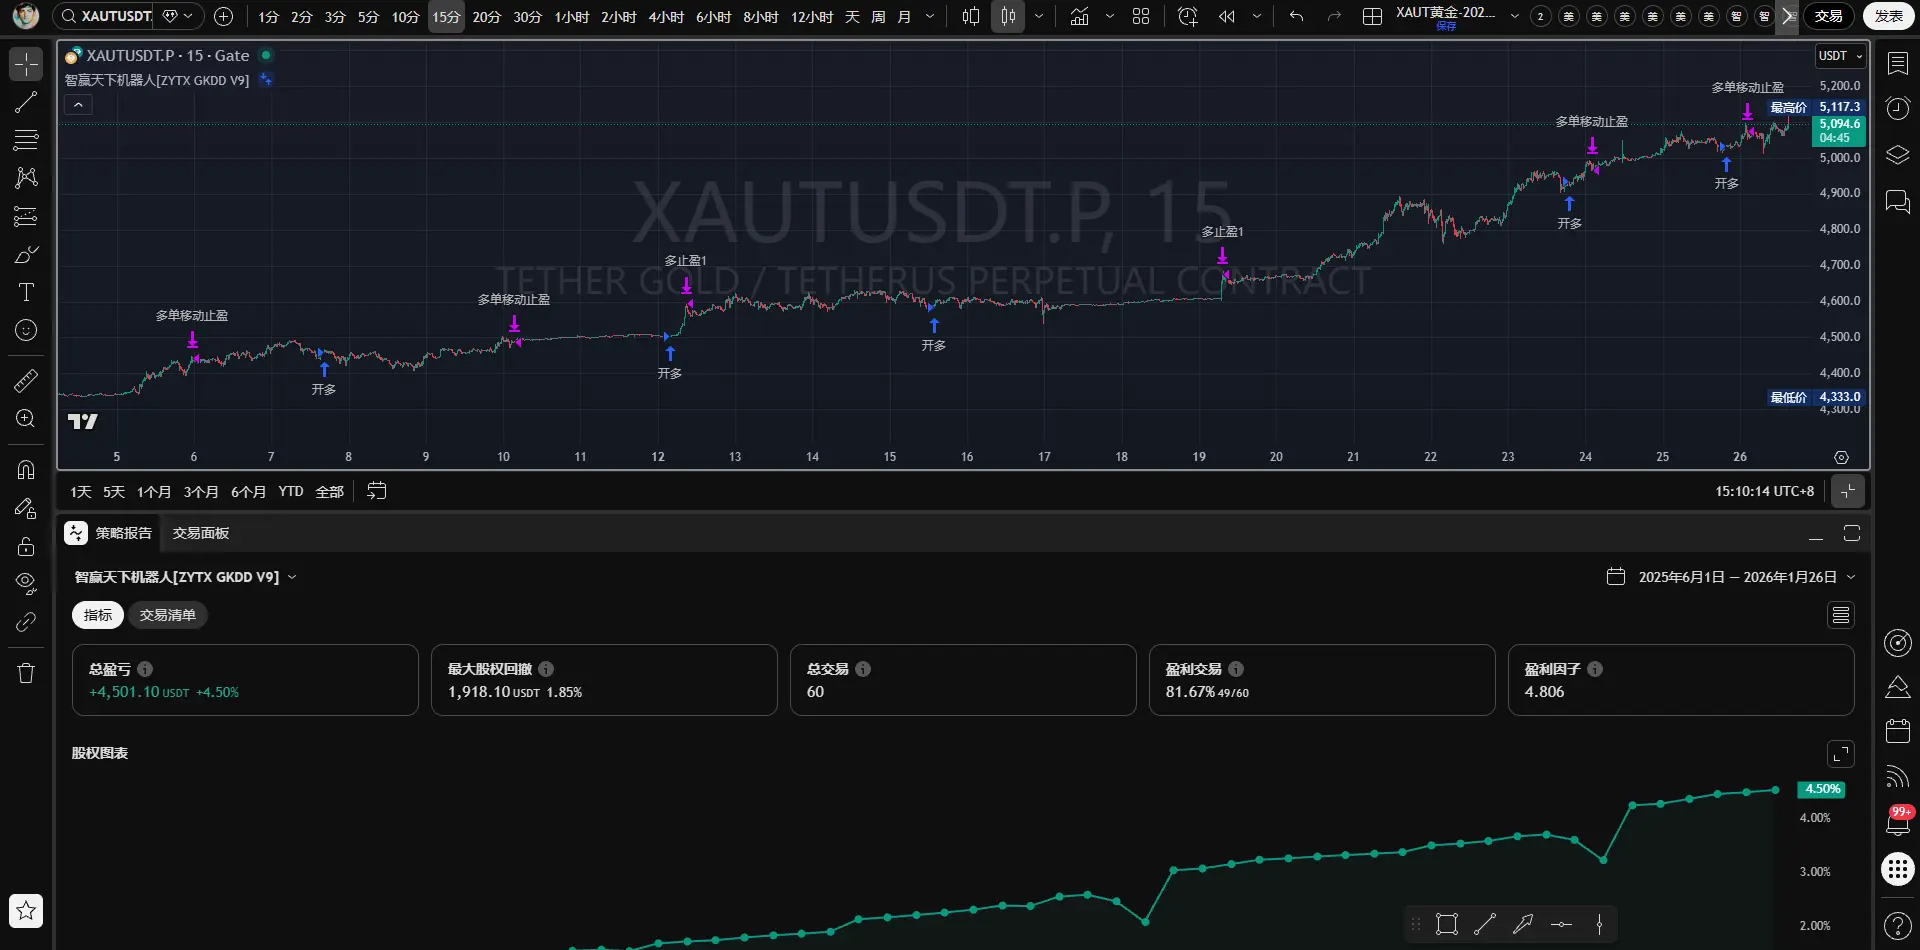Toggle lock all drawings
1920x950 pixels.
26,546
